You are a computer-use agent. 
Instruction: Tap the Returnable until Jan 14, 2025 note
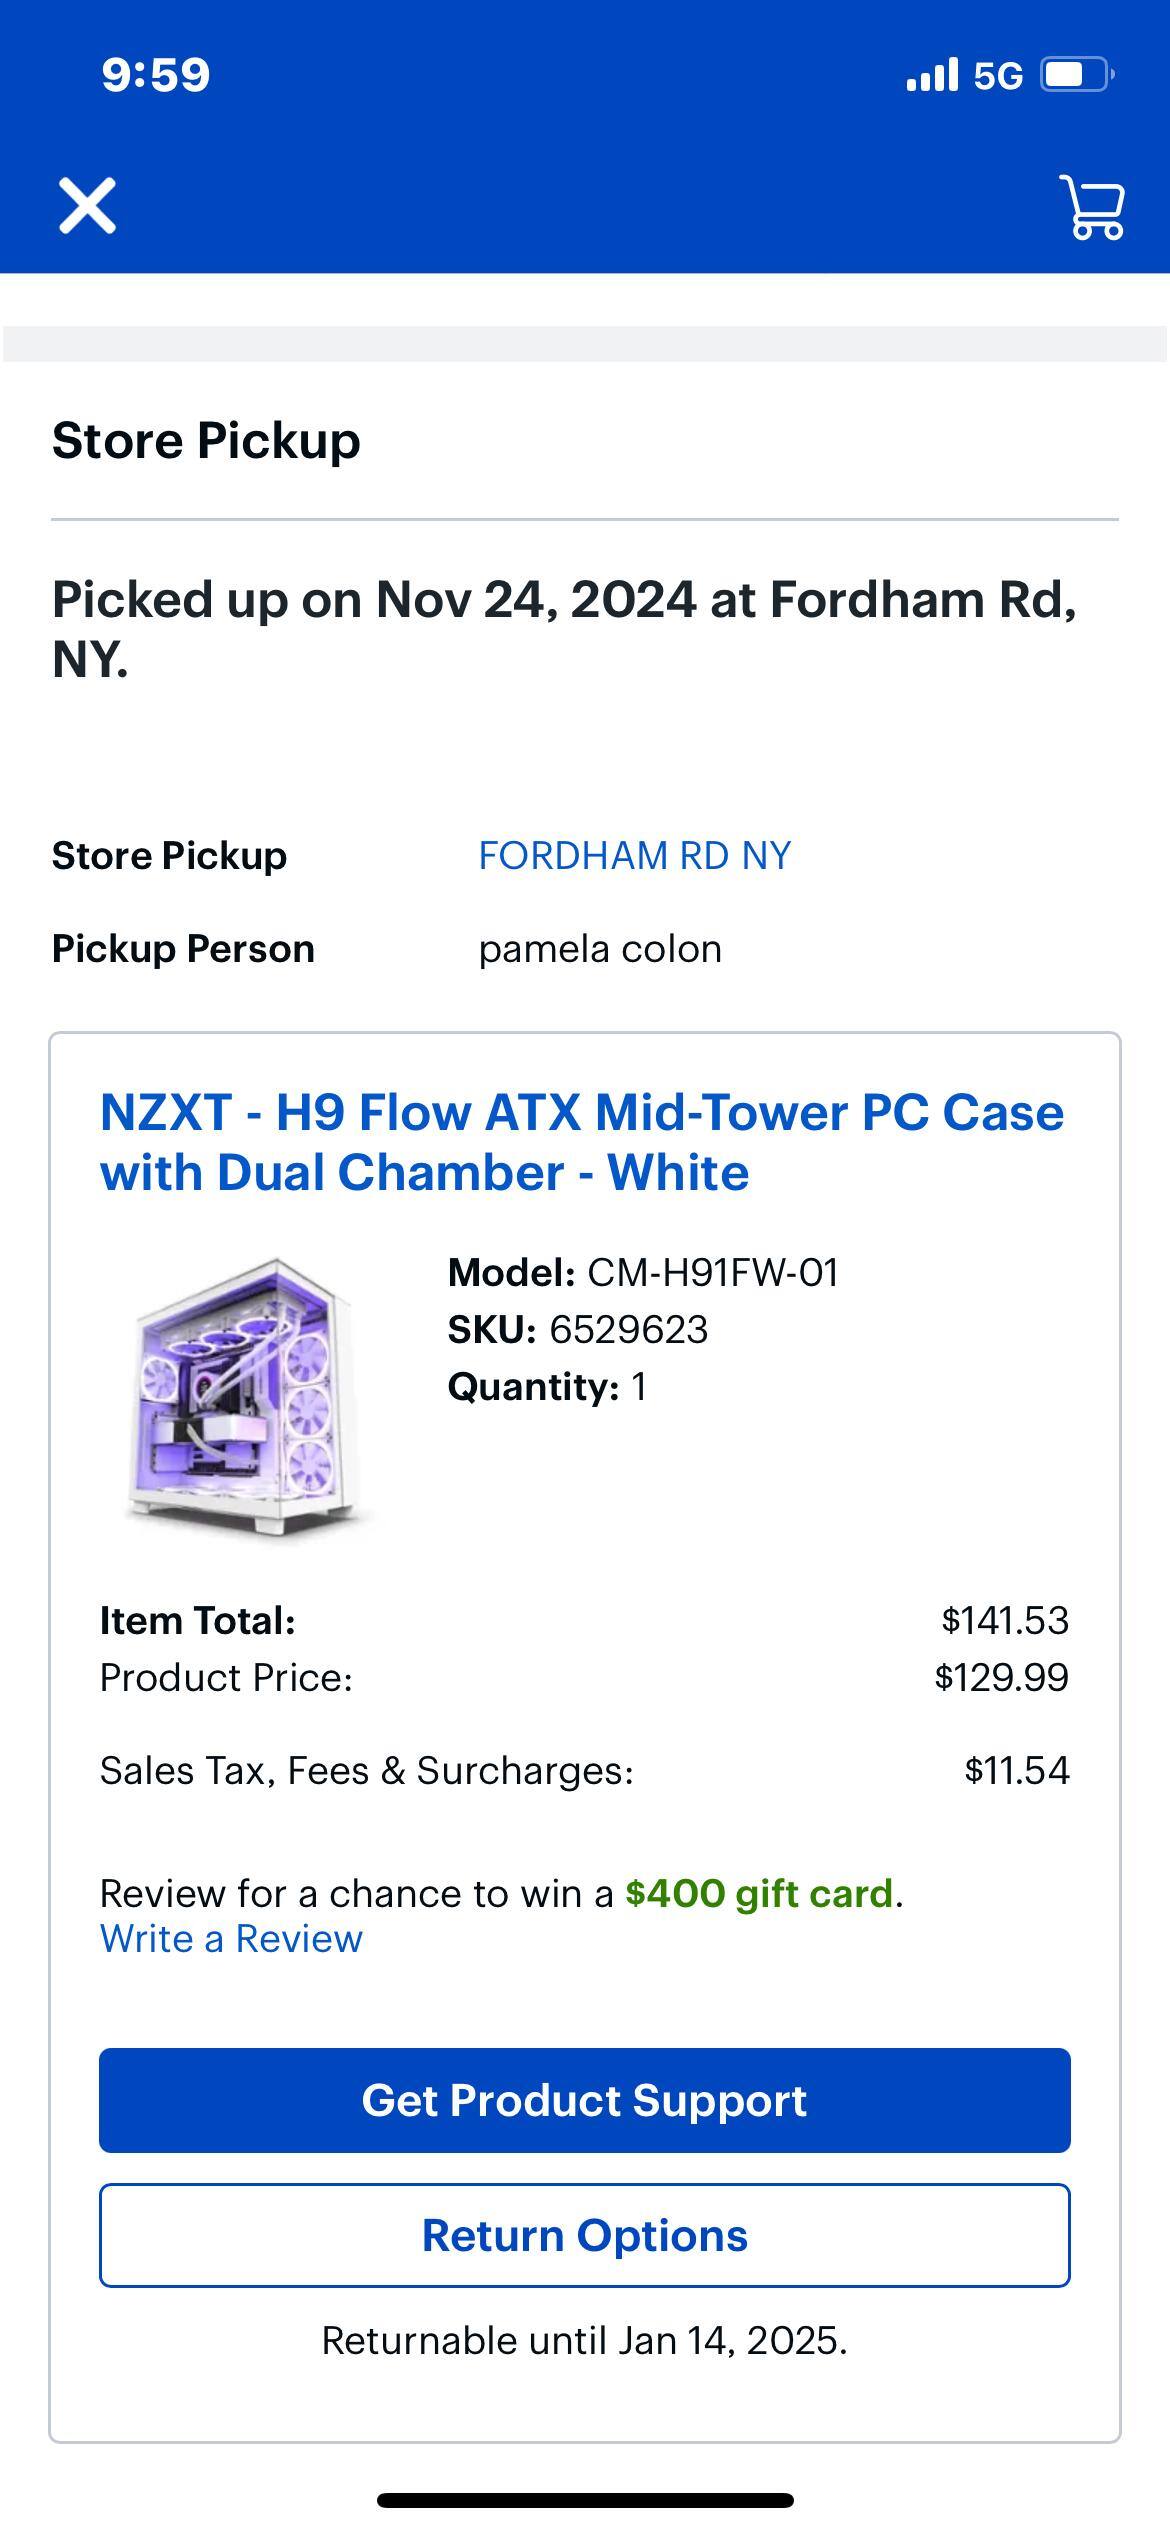click(584, 2340)
